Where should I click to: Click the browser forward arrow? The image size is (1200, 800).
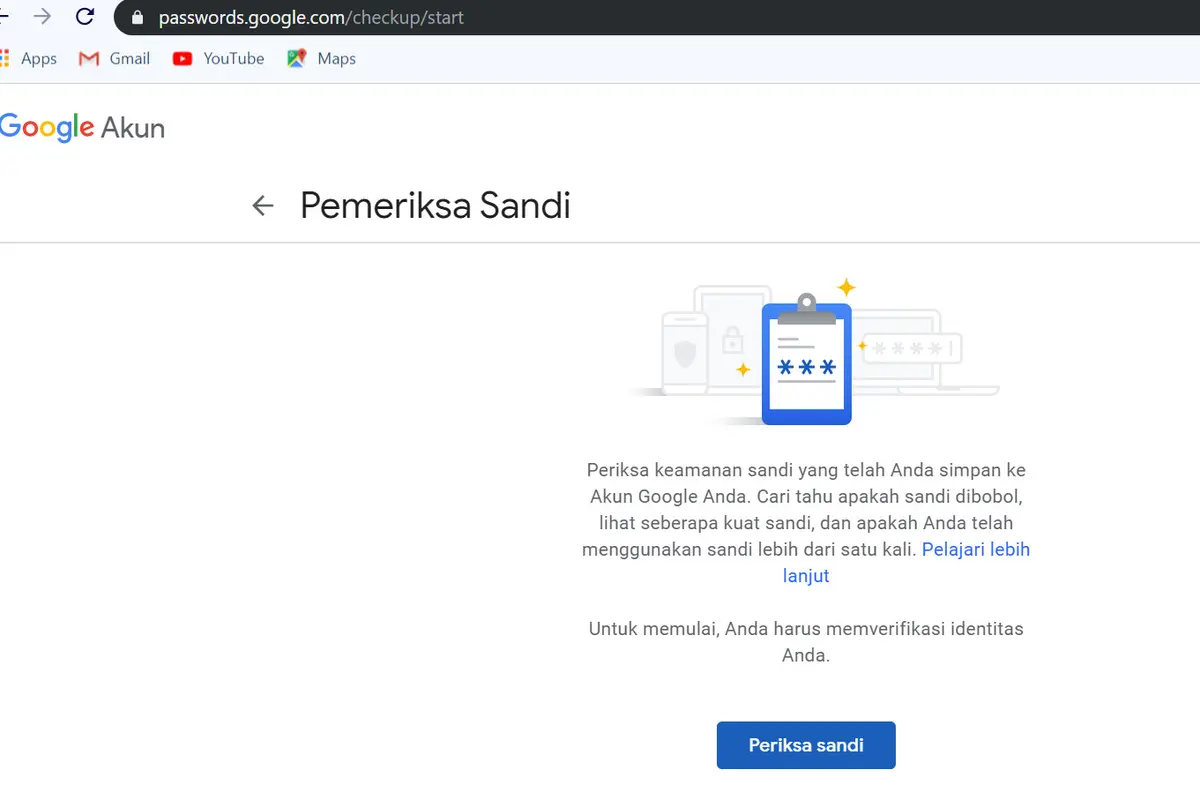[x=42, y=16]
